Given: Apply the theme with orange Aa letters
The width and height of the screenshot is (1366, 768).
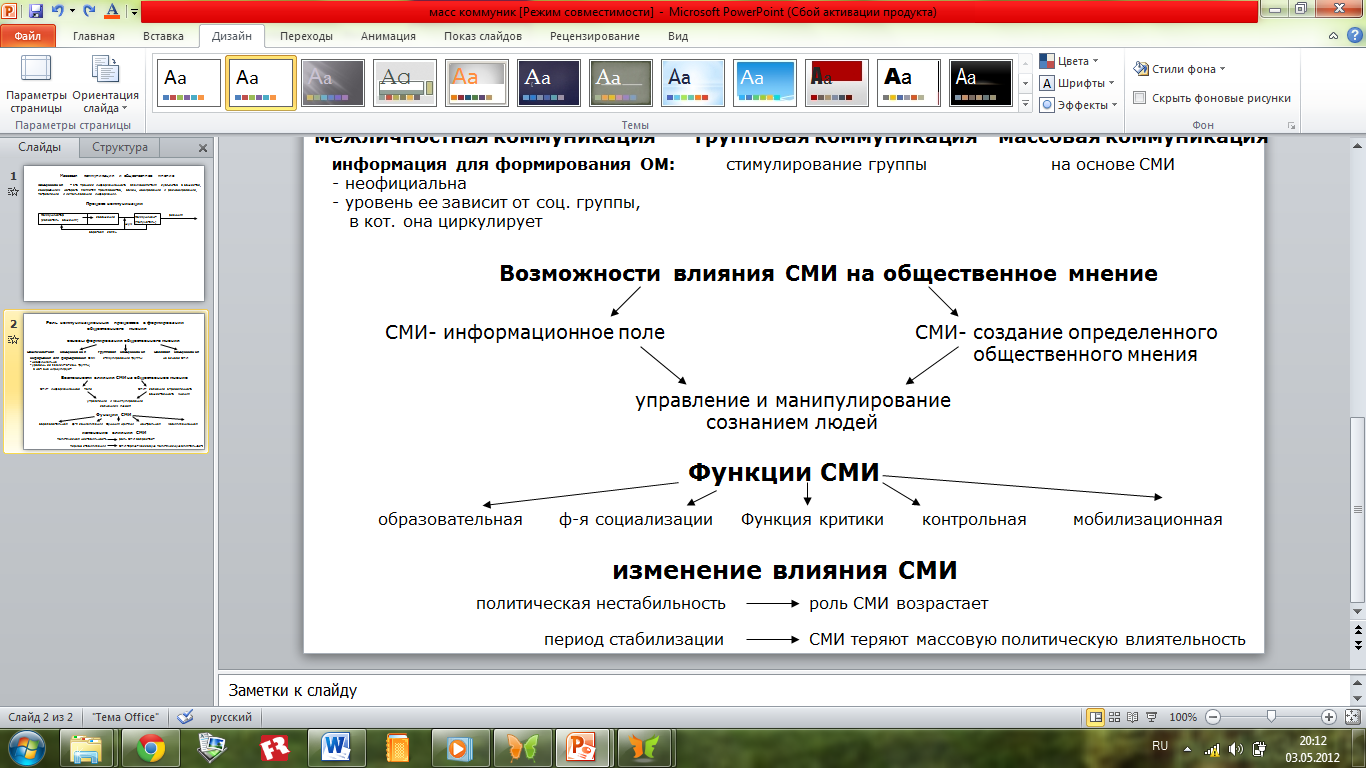Looking at the screenshot, I should (x=477, y=83).
